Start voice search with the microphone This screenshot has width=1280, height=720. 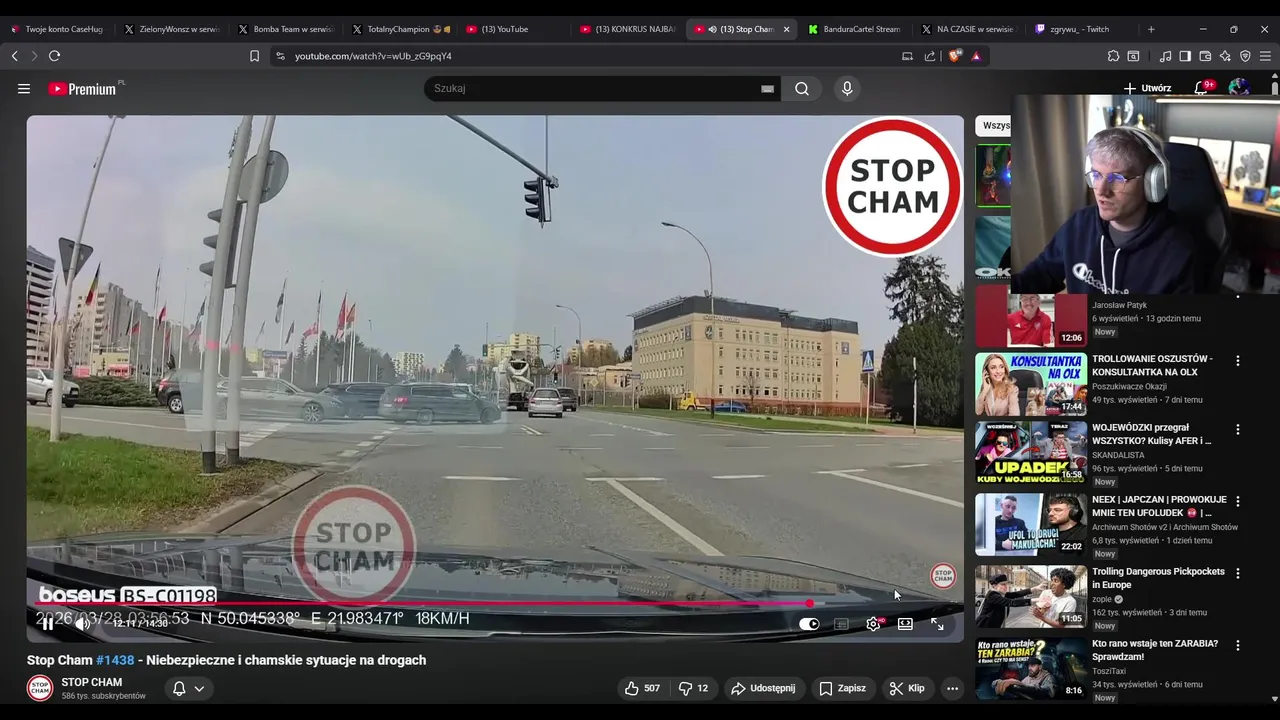coord(847,88)
